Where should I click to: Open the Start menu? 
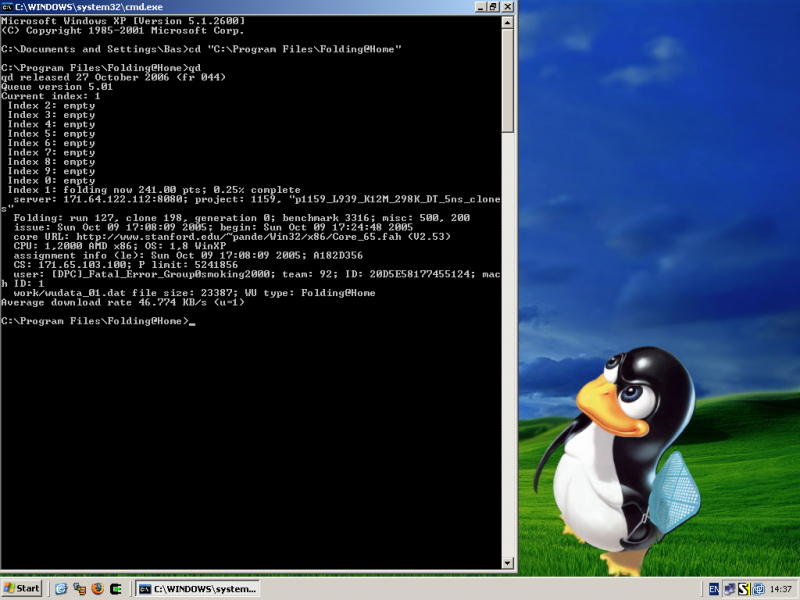click(x=21, y=588)
